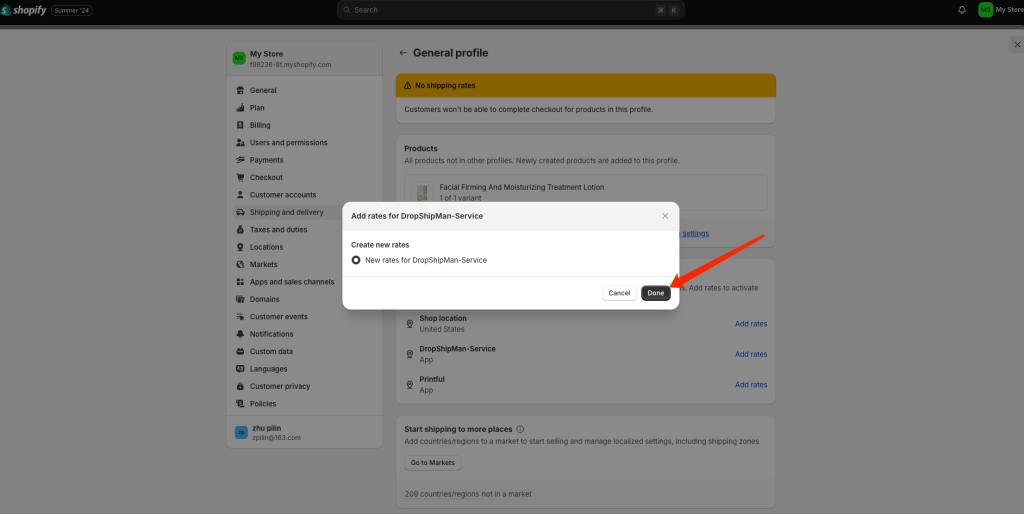Click the Languages icon
This screenshot has height=514, width=1024.
click(240, 369)
